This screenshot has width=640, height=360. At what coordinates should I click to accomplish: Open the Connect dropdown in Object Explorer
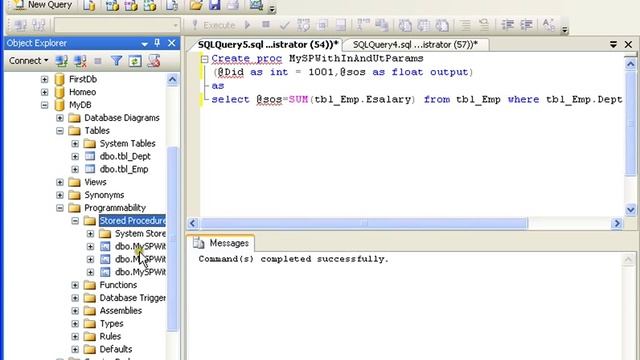[29, 61]
